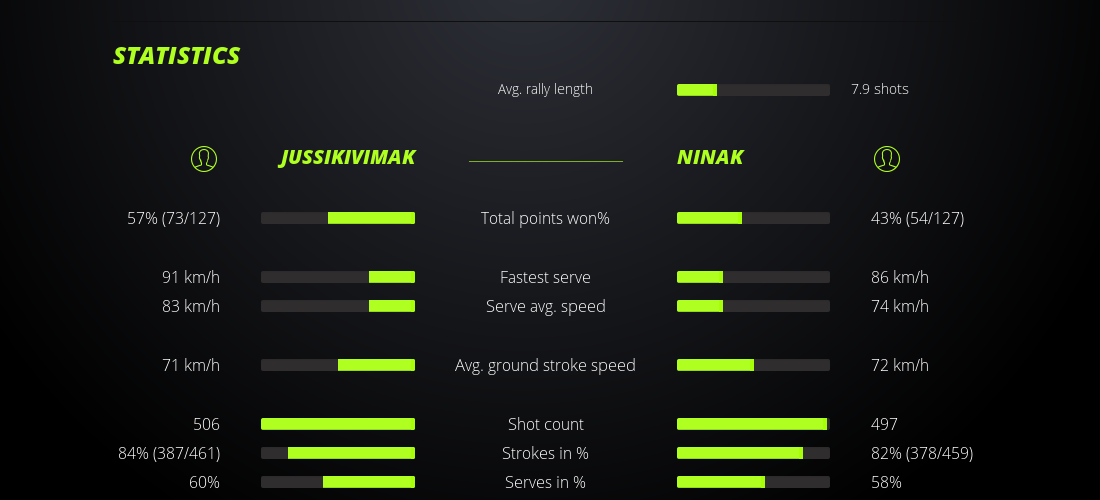Image resolution: width=1100 pixels, height=500 pixels.
Task: Click the Avg. rally length progress bar
Action: pyautogui.click(x=753, y=90)
